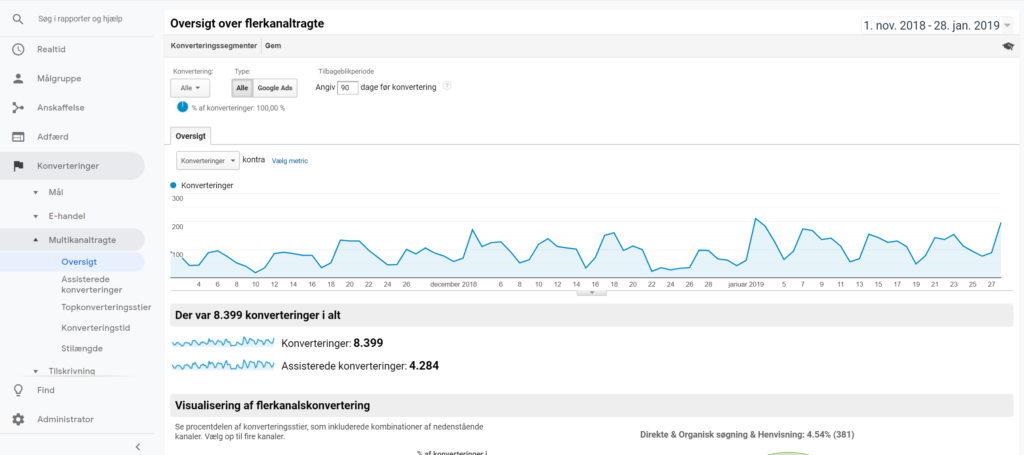Click Konverteringer sparkline thumbnail
Viewport: 1024px width, 455px height.
[223, 343]
